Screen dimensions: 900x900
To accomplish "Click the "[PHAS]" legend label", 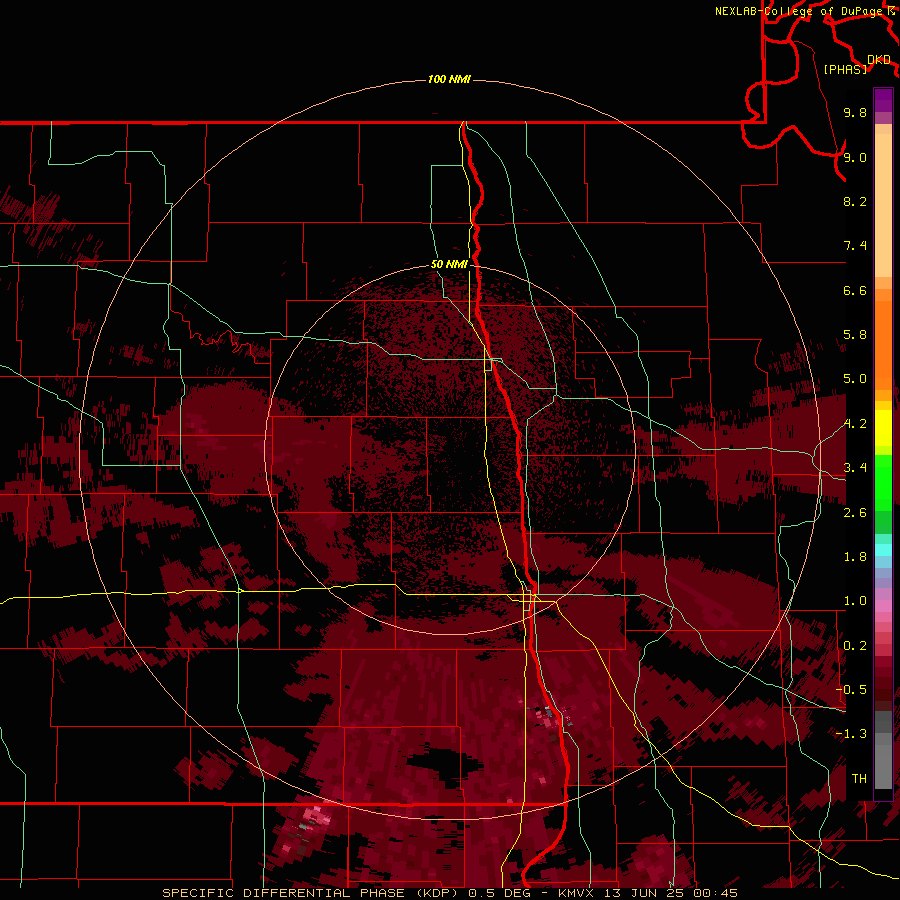I will 845,69.
